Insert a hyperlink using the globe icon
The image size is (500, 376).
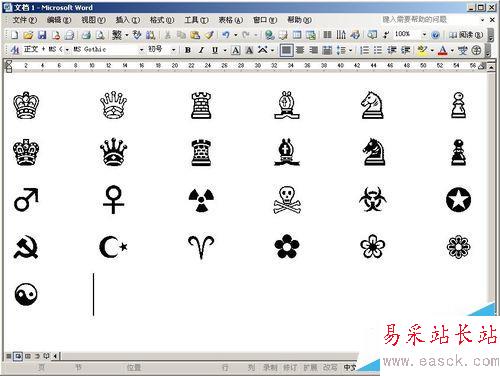point(270,35)
